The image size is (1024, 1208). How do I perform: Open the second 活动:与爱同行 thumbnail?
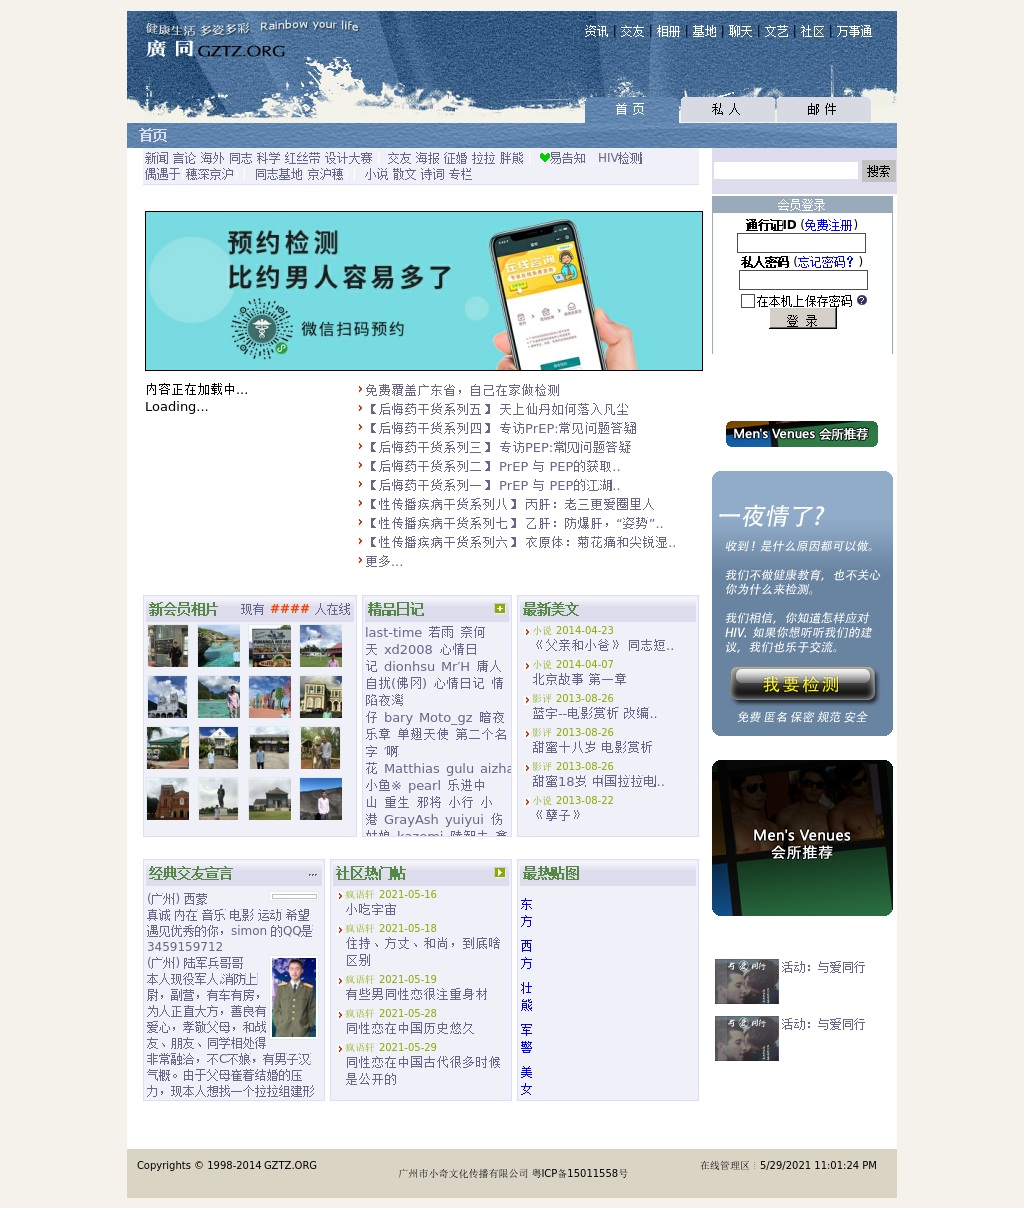tap(747, 1038)
